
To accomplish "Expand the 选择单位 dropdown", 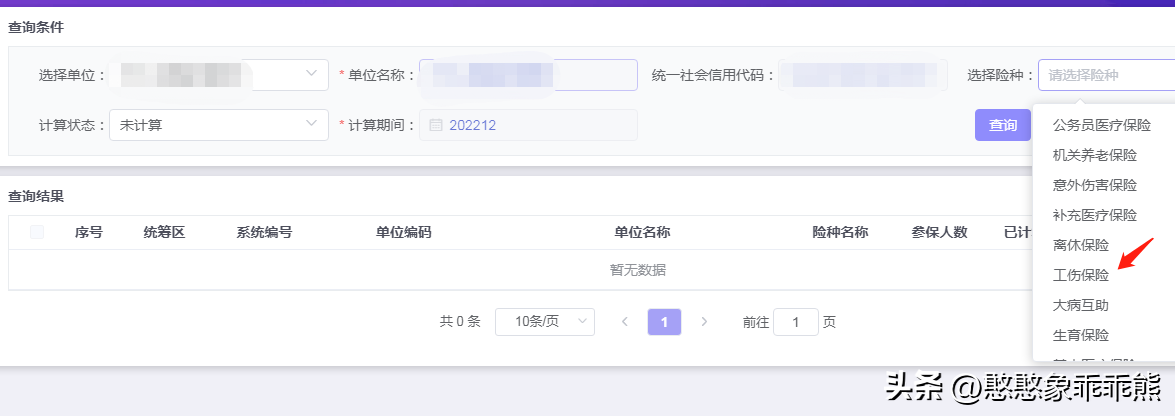I will pyautogui.click(x=311, y=74).
